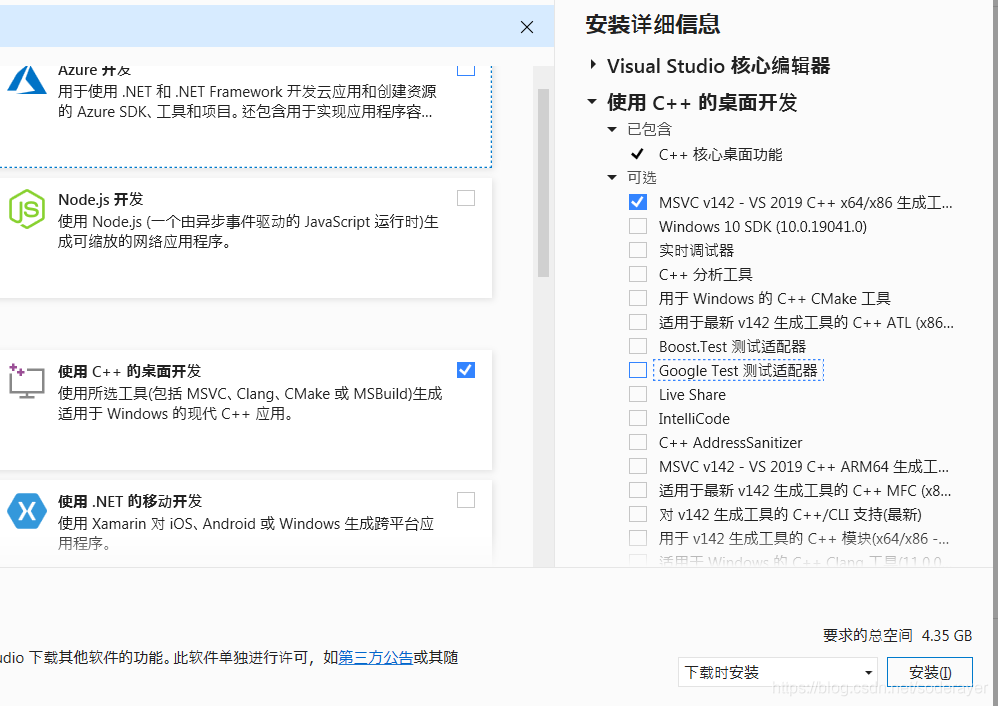Collapse the 可选 subsection
Image resolution: width=998 pixels, height=706 pixels.
[612, 177]
